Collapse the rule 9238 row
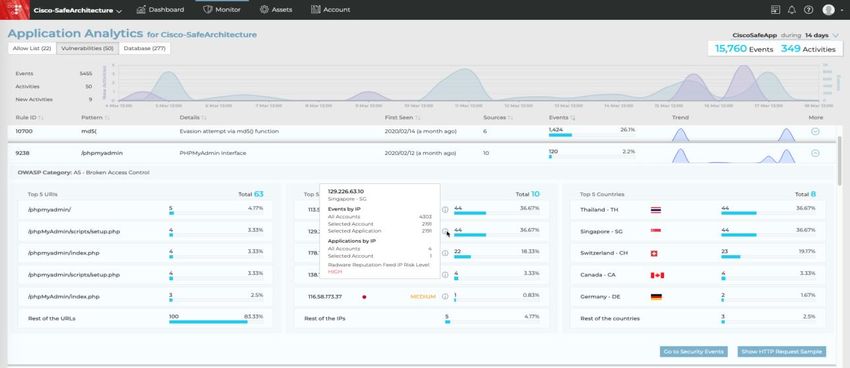Image resolution: width=850 pixels, height=368 pixels. 815,153
